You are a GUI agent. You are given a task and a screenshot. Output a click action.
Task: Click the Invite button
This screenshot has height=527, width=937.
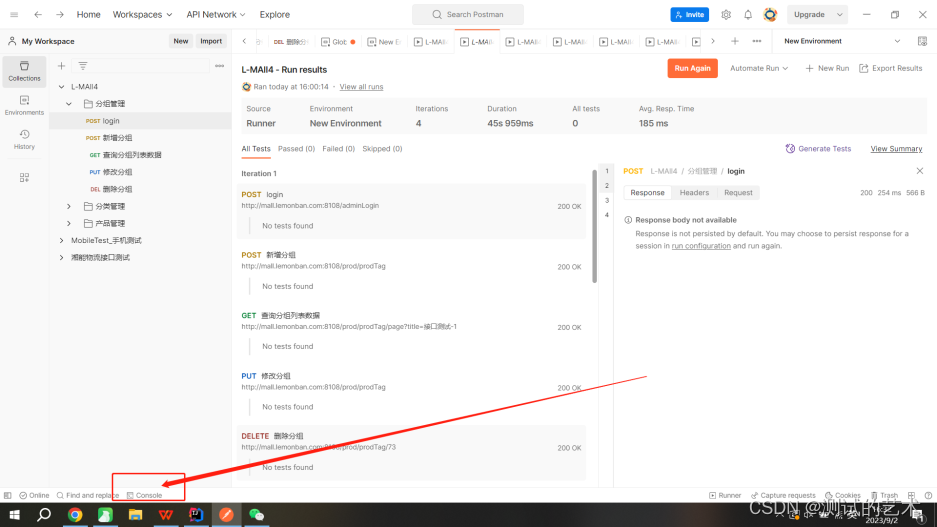[690, 14]
